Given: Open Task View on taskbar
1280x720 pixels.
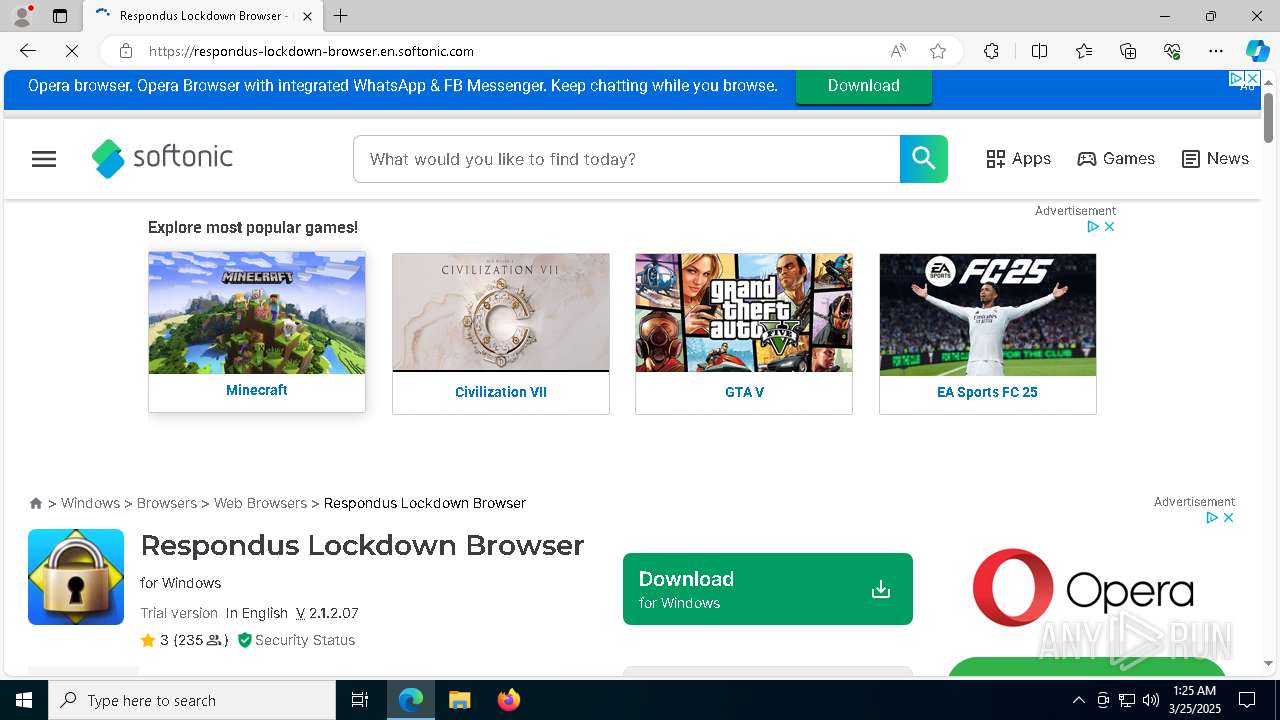Looking at the screenshot, I should (360, 700).
